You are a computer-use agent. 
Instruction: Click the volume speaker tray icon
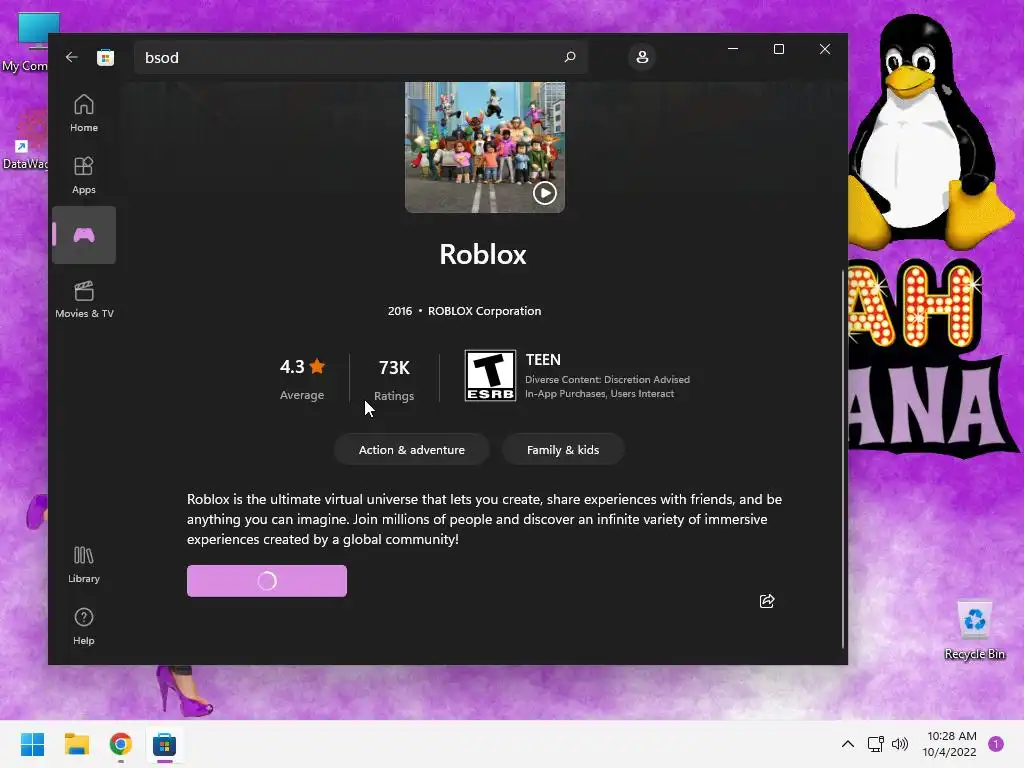point(900,744)
